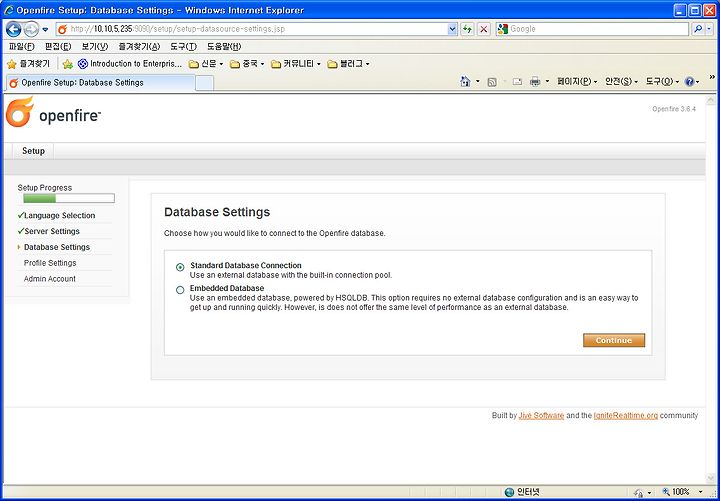The width and height of the screenshot is (720, 501).
Task: Expand the 신문 favorites folder
Action: pos(206,64)
